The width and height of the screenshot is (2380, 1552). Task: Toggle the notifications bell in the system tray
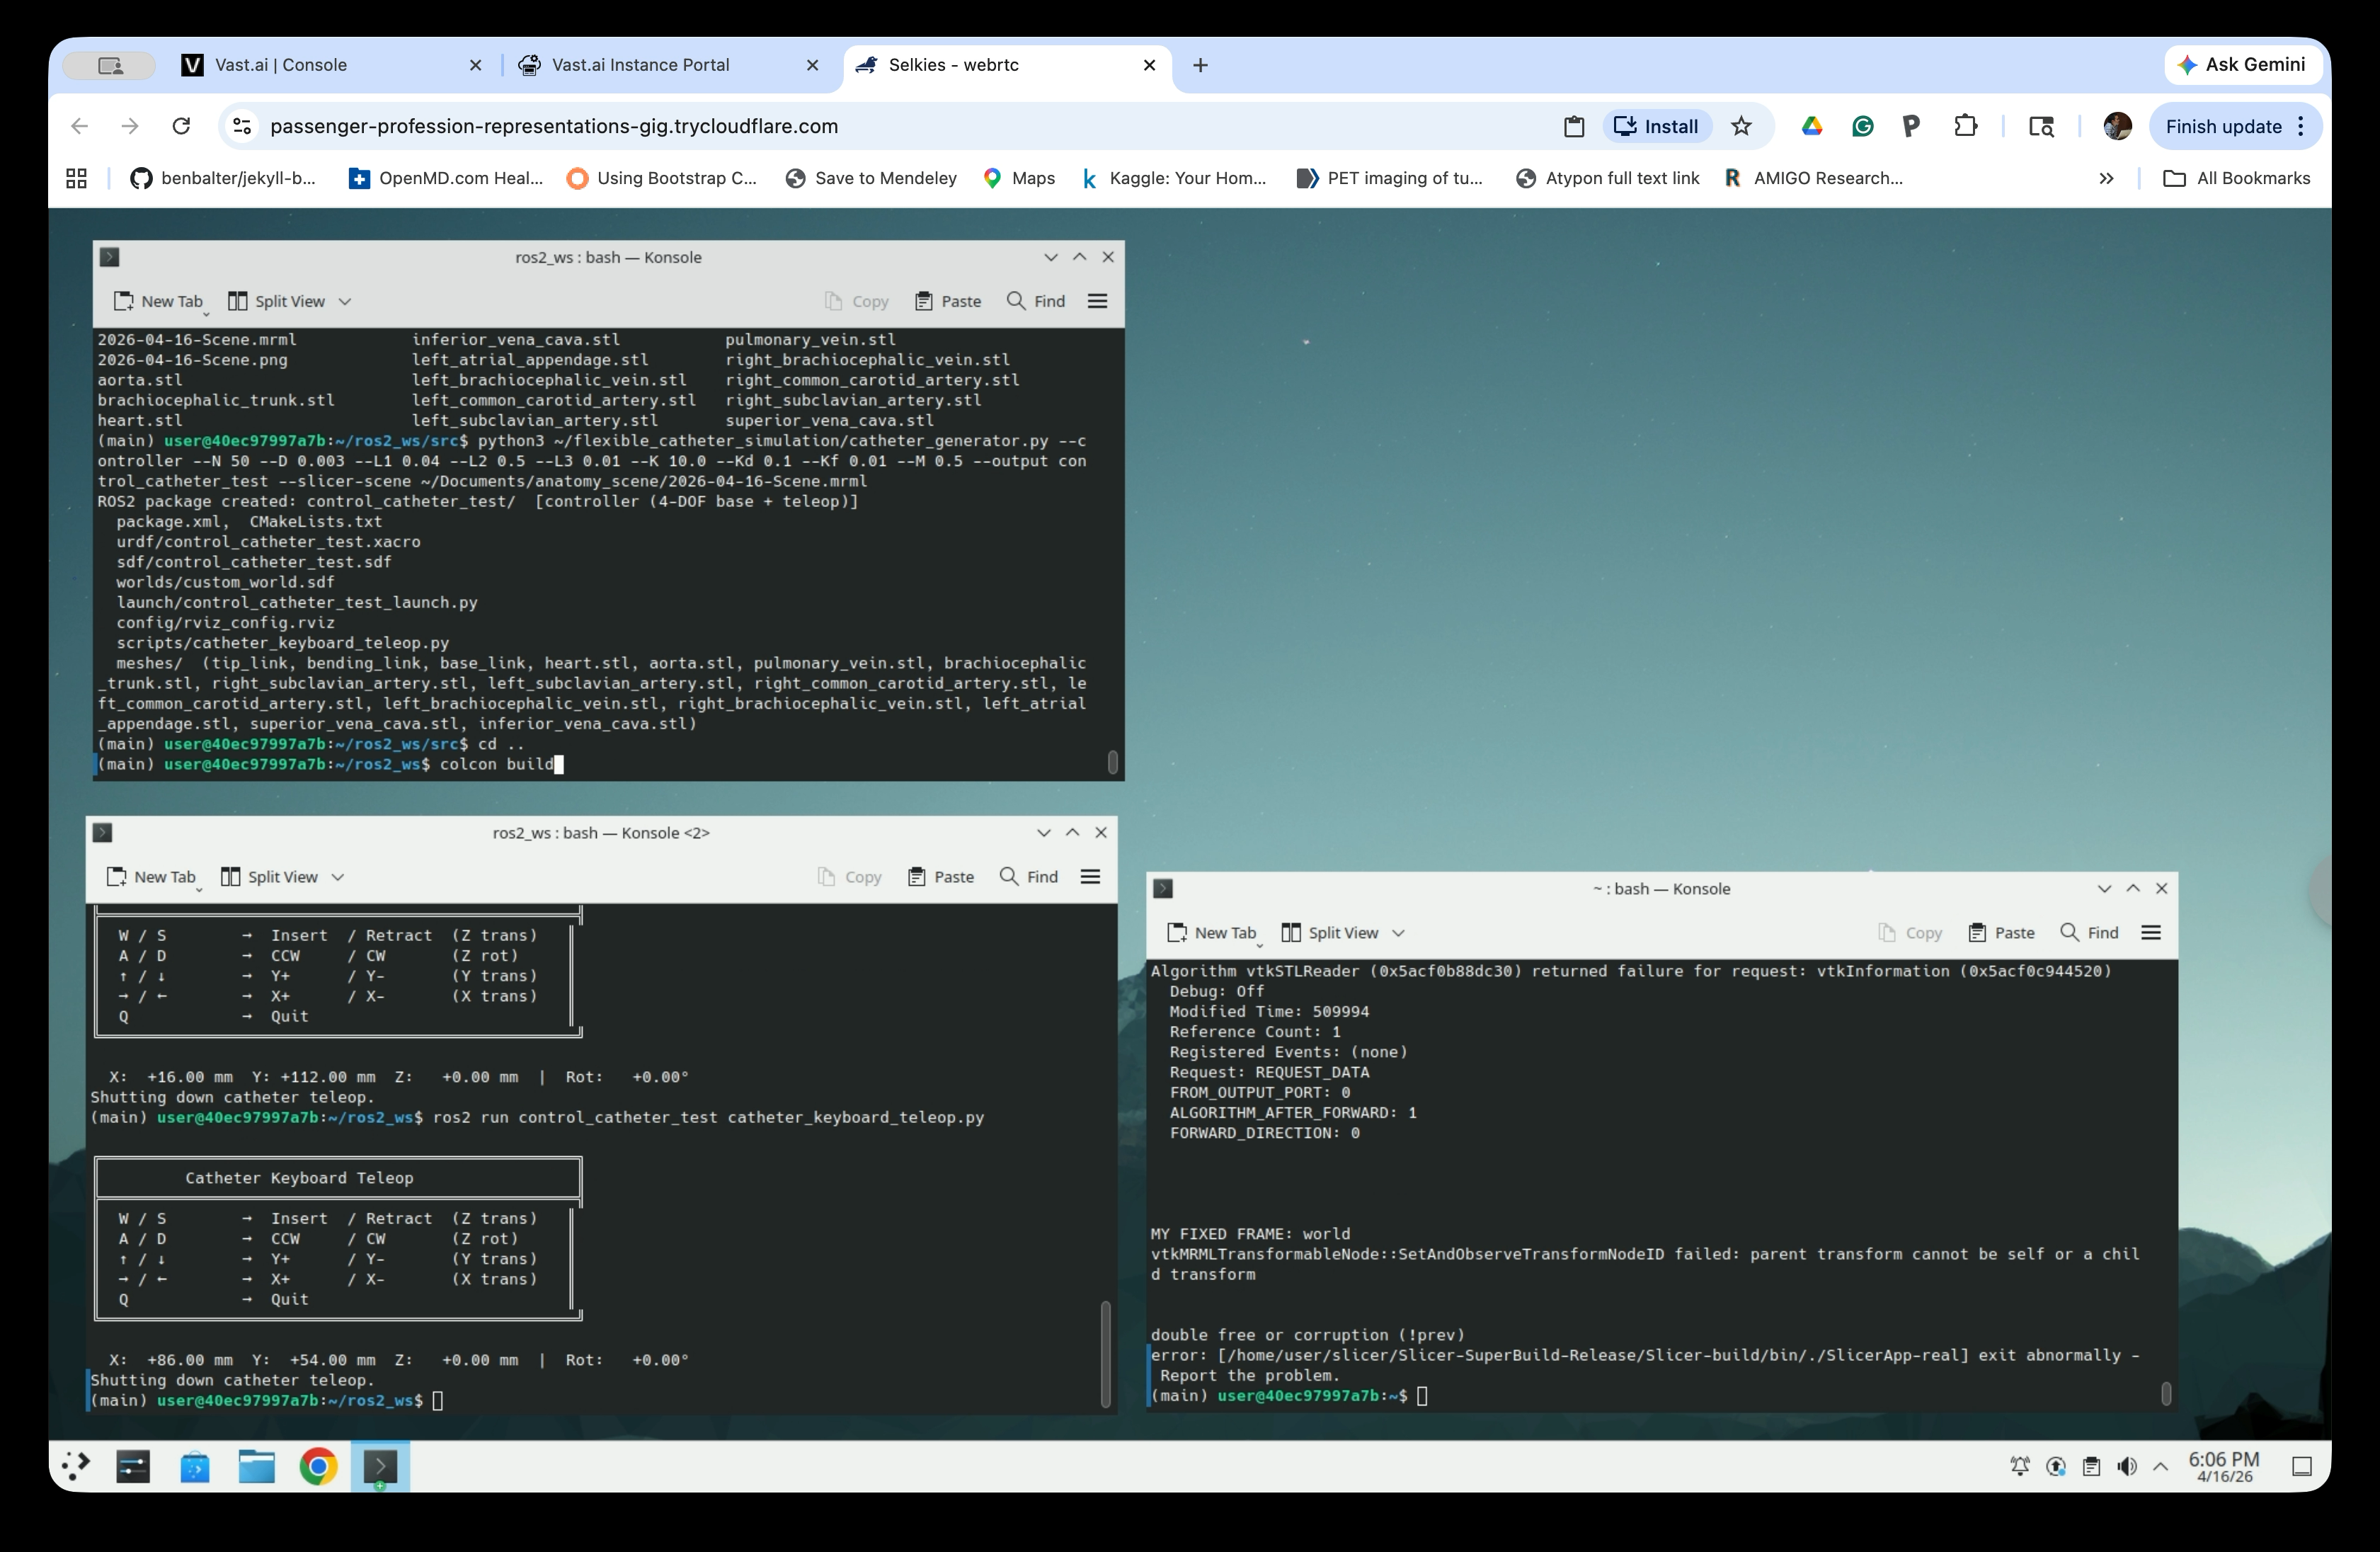(2018, 1466)
